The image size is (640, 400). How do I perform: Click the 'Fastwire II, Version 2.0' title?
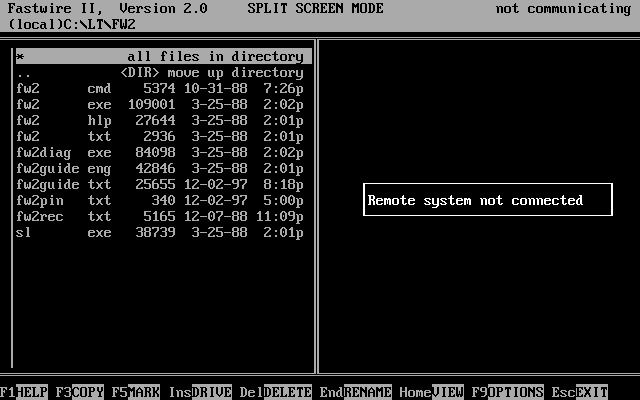[108, 8]
